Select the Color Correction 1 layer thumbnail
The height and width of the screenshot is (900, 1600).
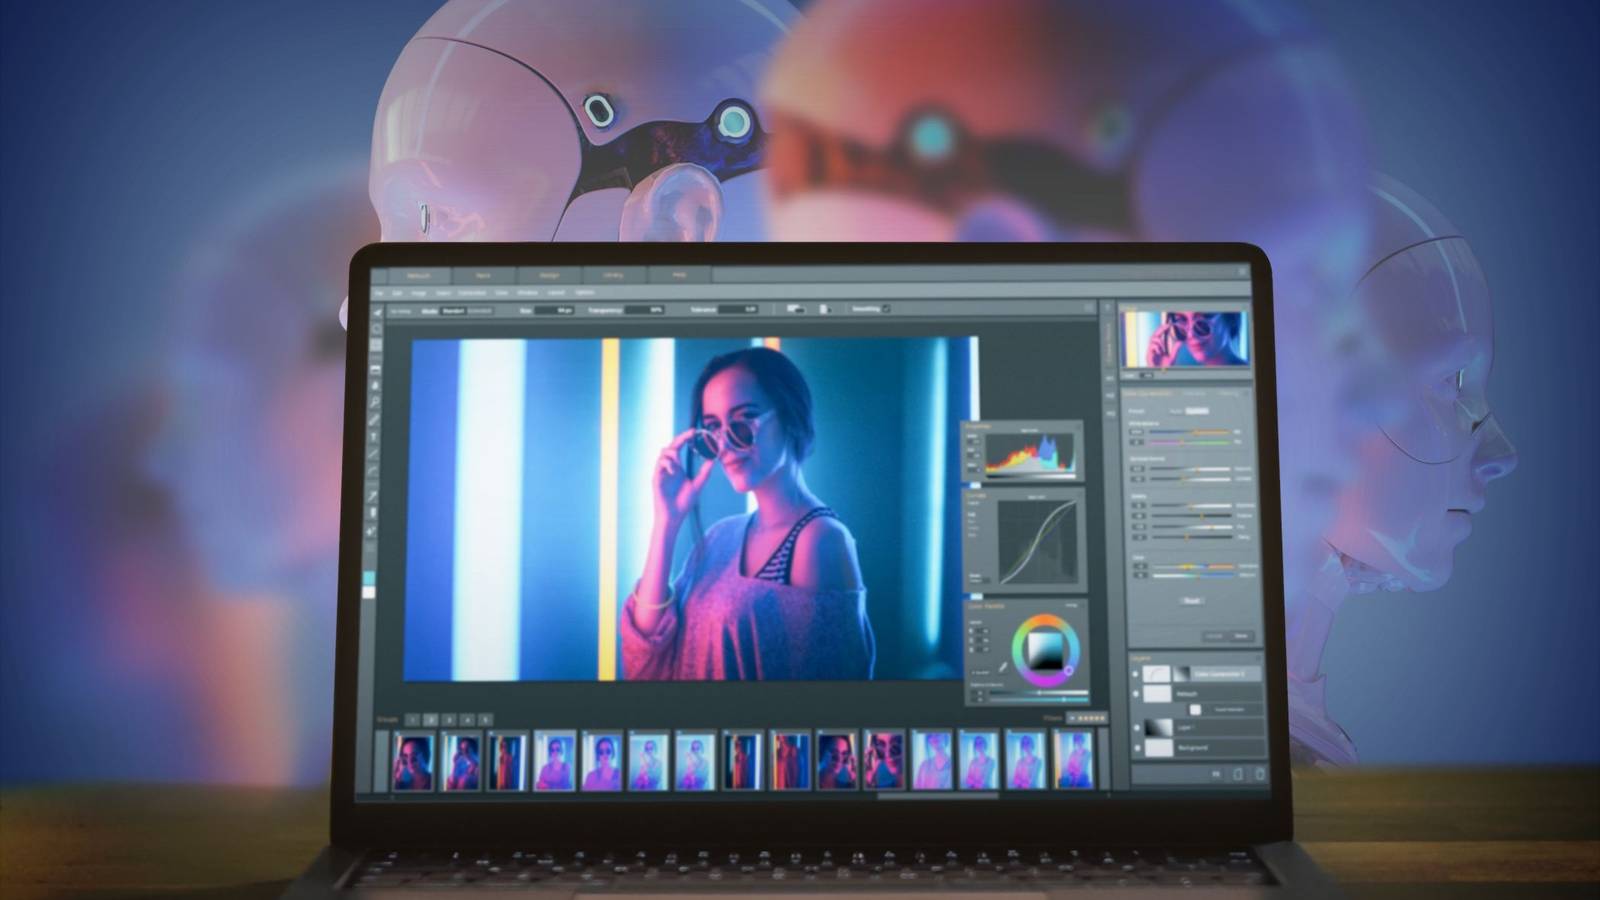pos(1157,674)
